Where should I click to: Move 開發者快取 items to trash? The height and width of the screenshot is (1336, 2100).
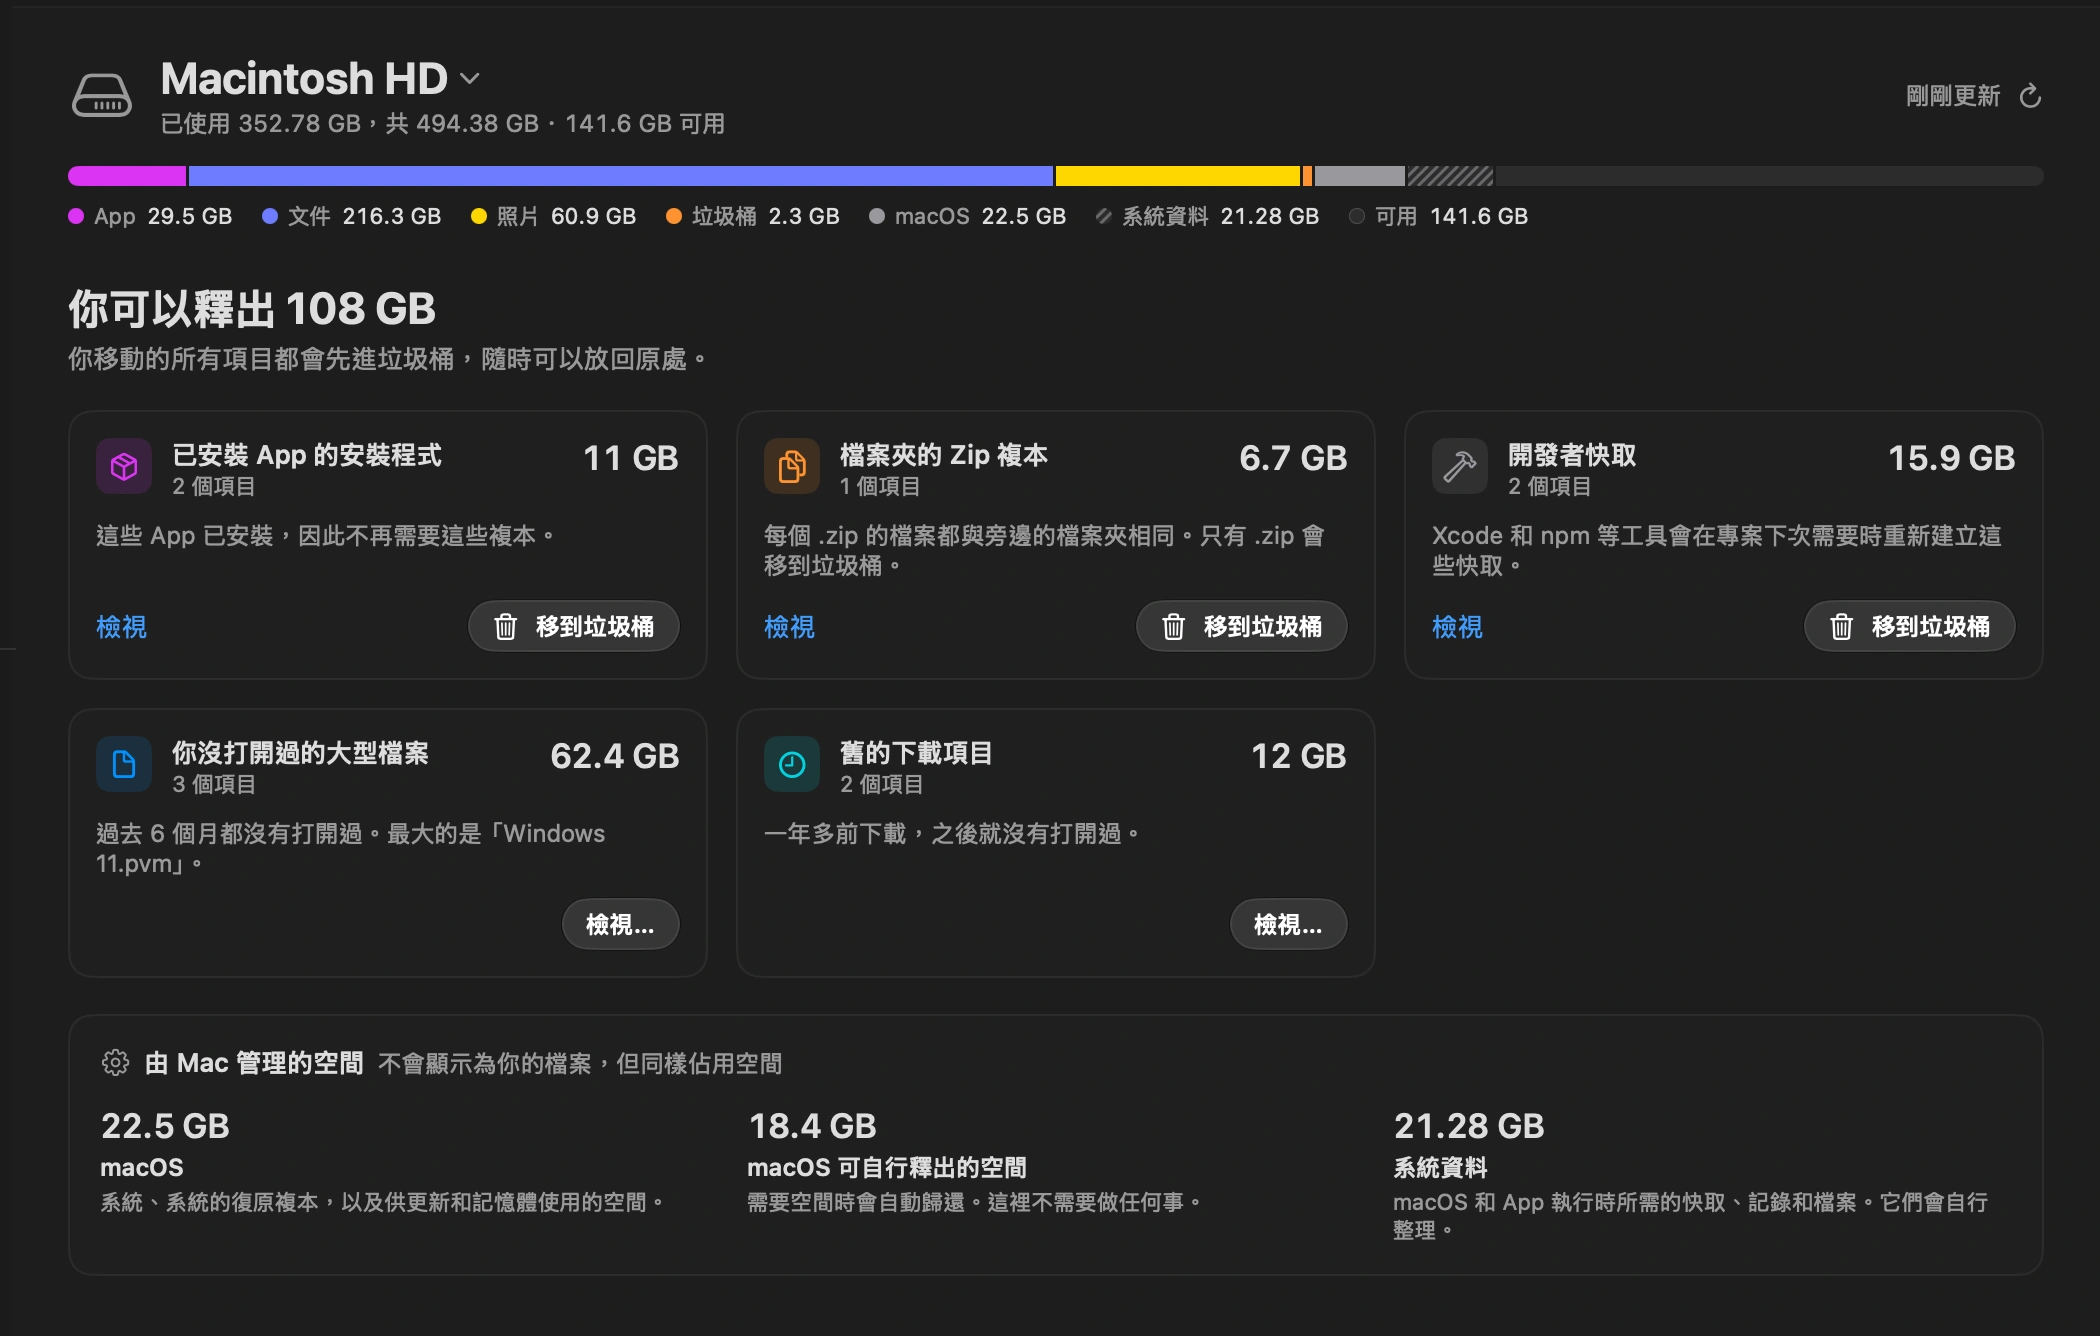click(1910, 626)
